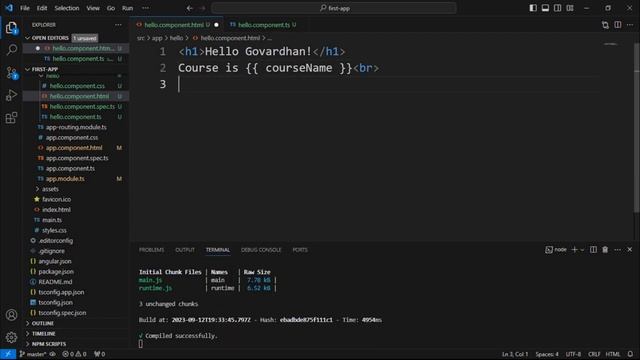Click the search box showing first-app

pyautogui.click(x=334, y=8)
